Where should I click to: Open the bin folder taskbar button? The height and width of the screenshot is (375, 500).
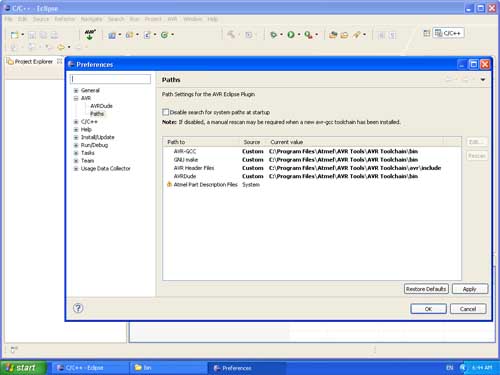click(168, 368)
